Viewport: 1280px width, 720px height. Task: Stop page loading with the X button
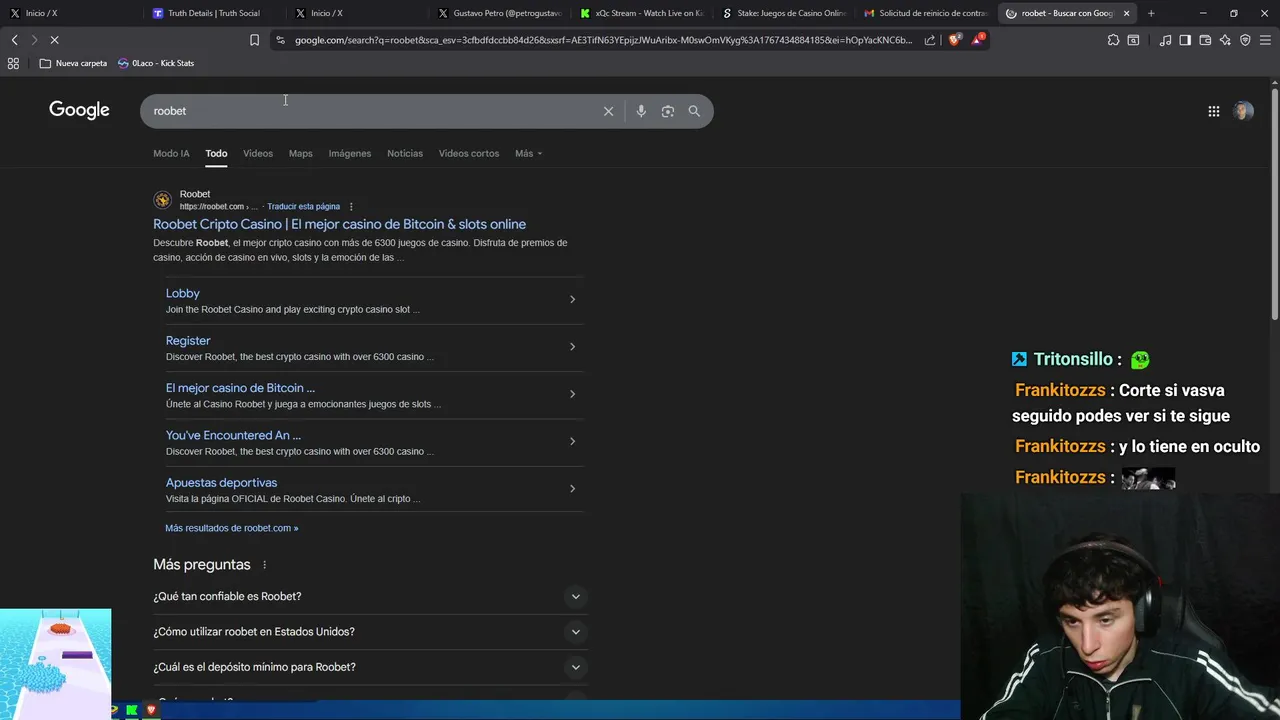[x=54, y=40]
